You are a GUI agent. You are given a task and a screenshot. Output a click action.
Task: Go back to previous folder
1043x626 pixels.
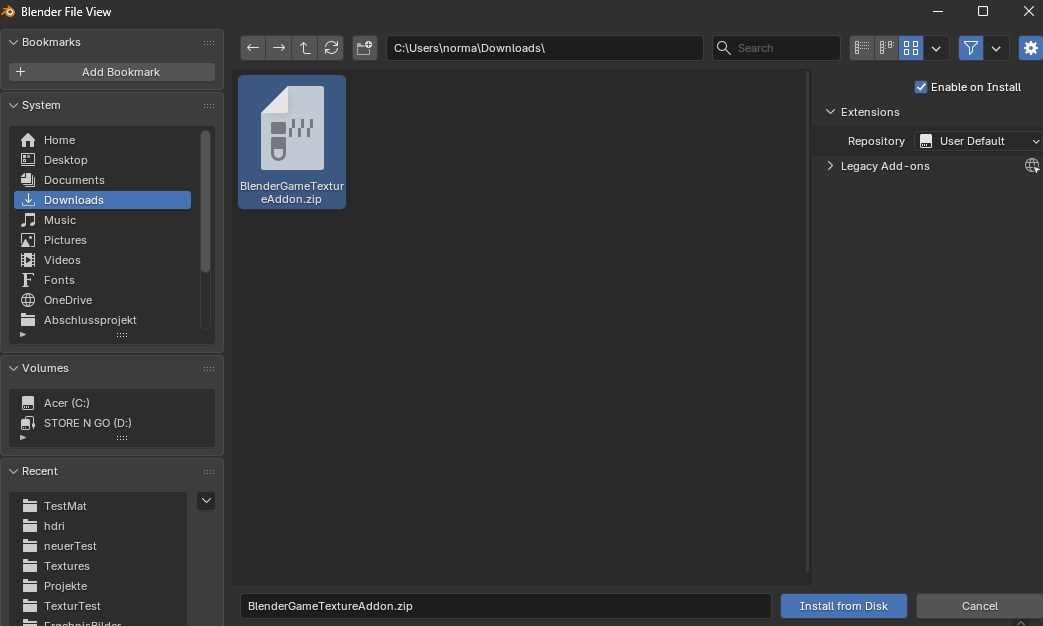253,48
